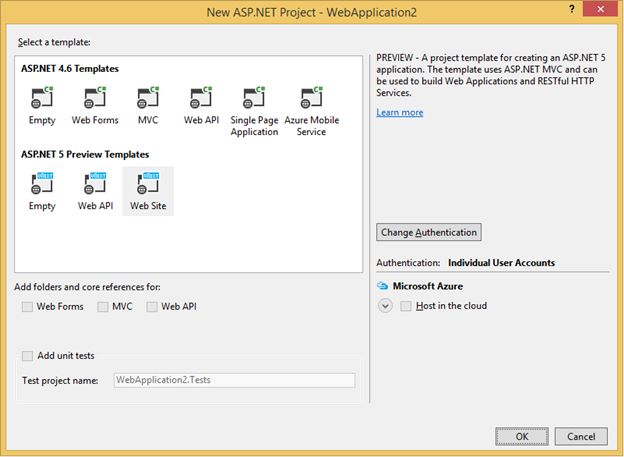The height and width of the screenshot is (457, 624).
Task: Click the Individual User Accounts authentication text
Action: point(501,263)
